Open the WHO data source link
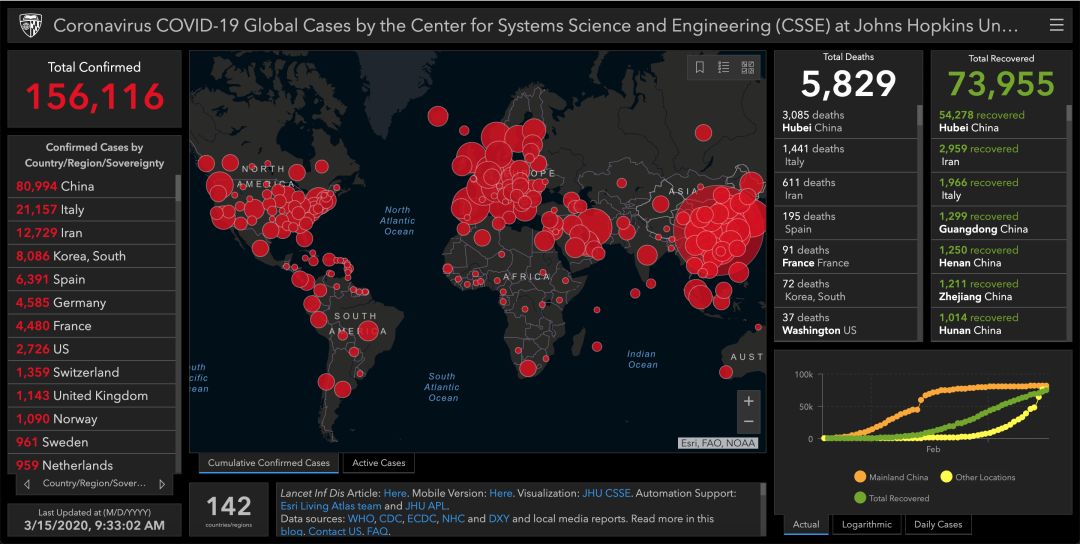The image size is (1080, 544). (362, 519)
